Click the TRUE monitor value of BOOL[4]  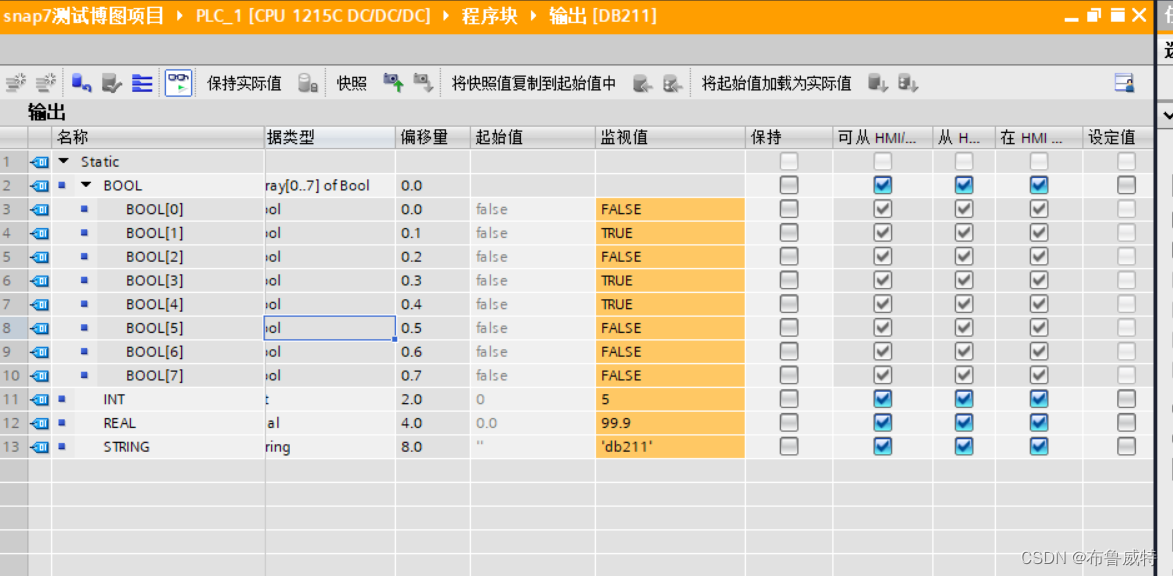coord(670,304)
